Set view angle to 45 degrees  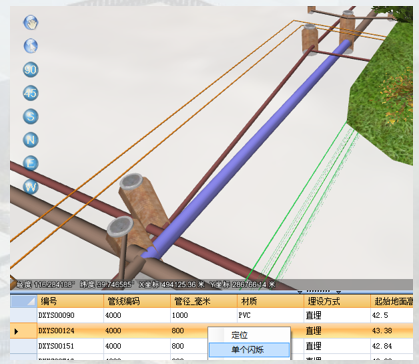click(31, 93)
